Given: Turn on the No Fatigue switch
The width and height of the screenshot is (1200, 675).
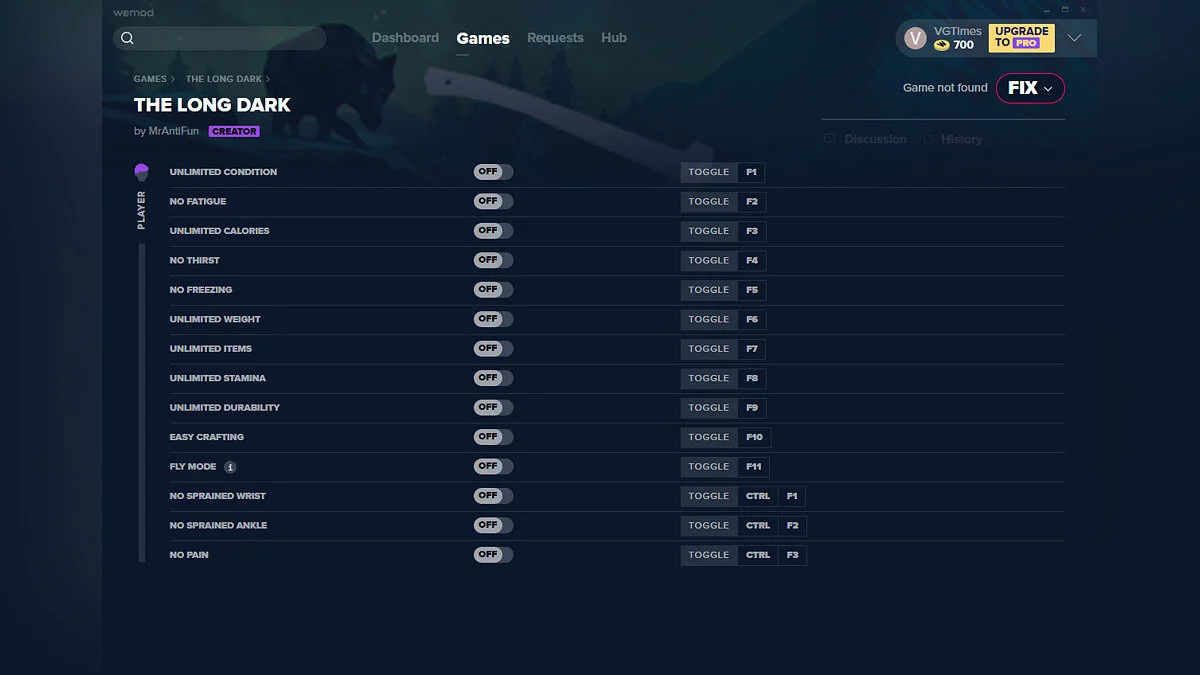Looking at the screenshot, I should click(492, 201).
